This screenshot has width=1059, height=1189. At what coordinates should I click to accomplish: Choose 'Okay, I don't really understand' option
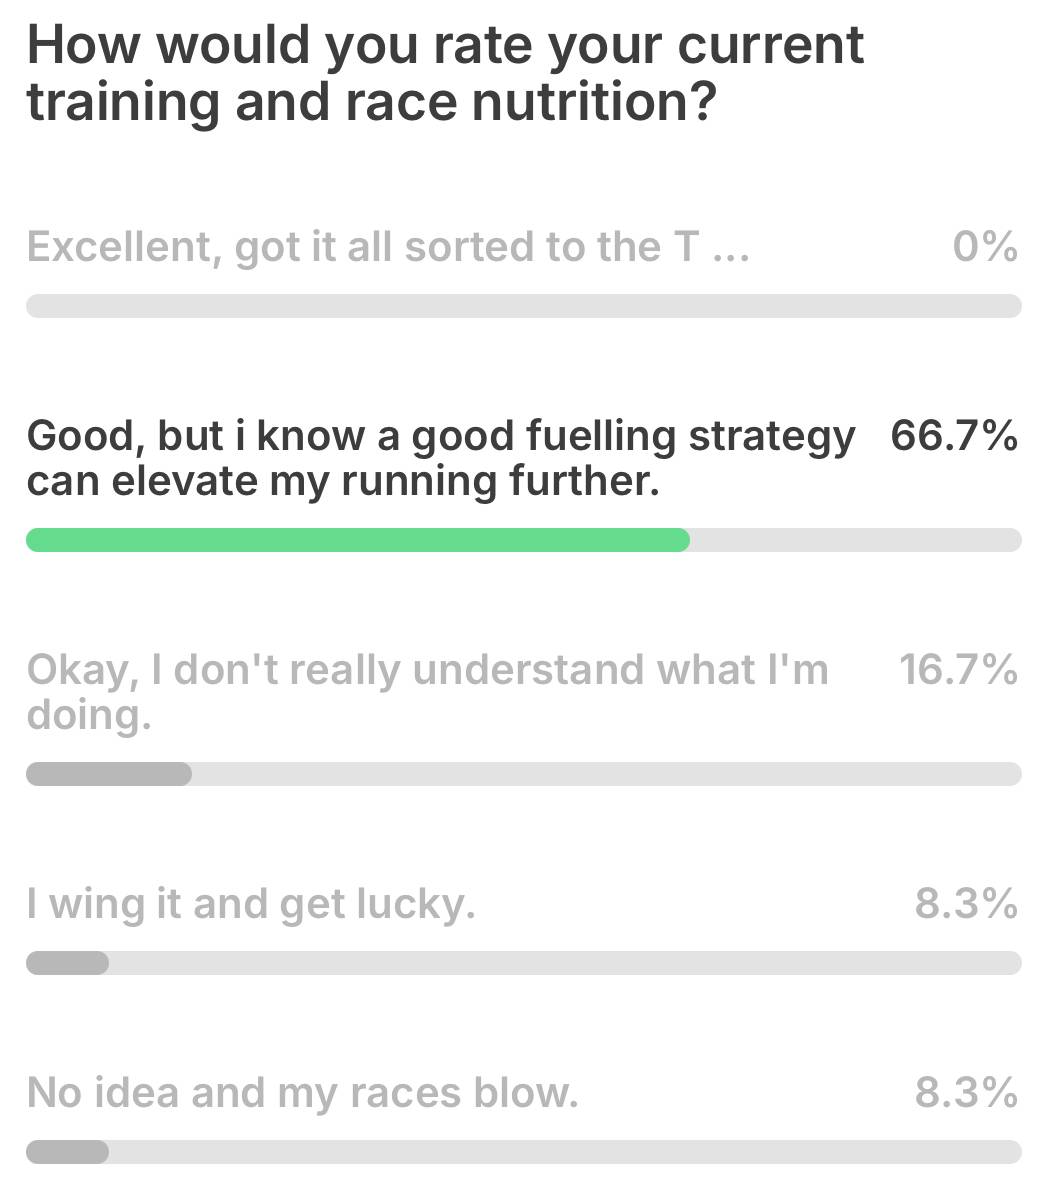point(428,692)
